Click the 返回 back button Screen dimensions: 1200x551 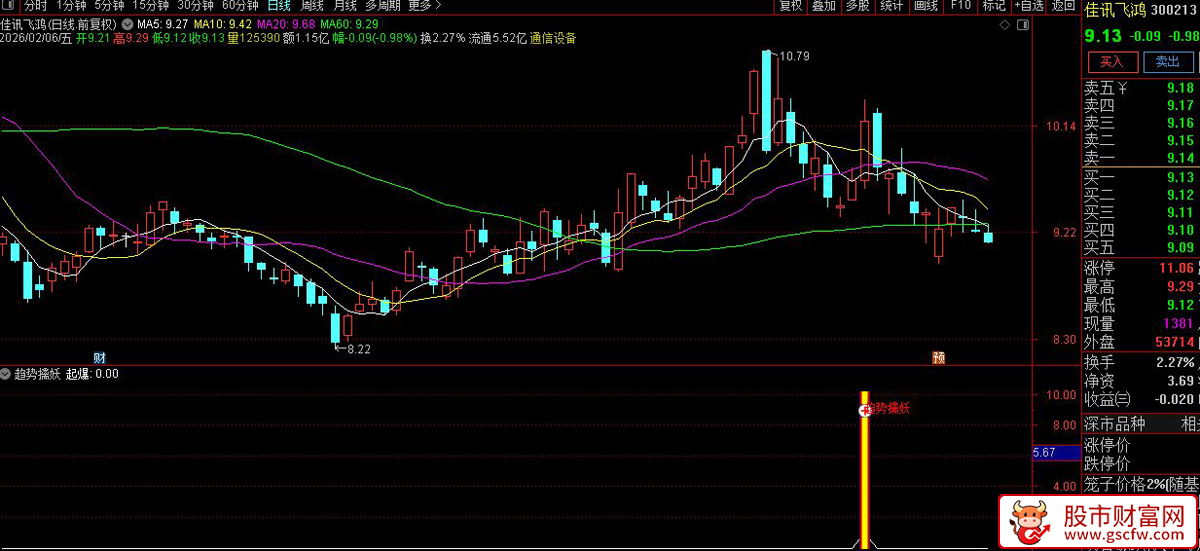1063,5
